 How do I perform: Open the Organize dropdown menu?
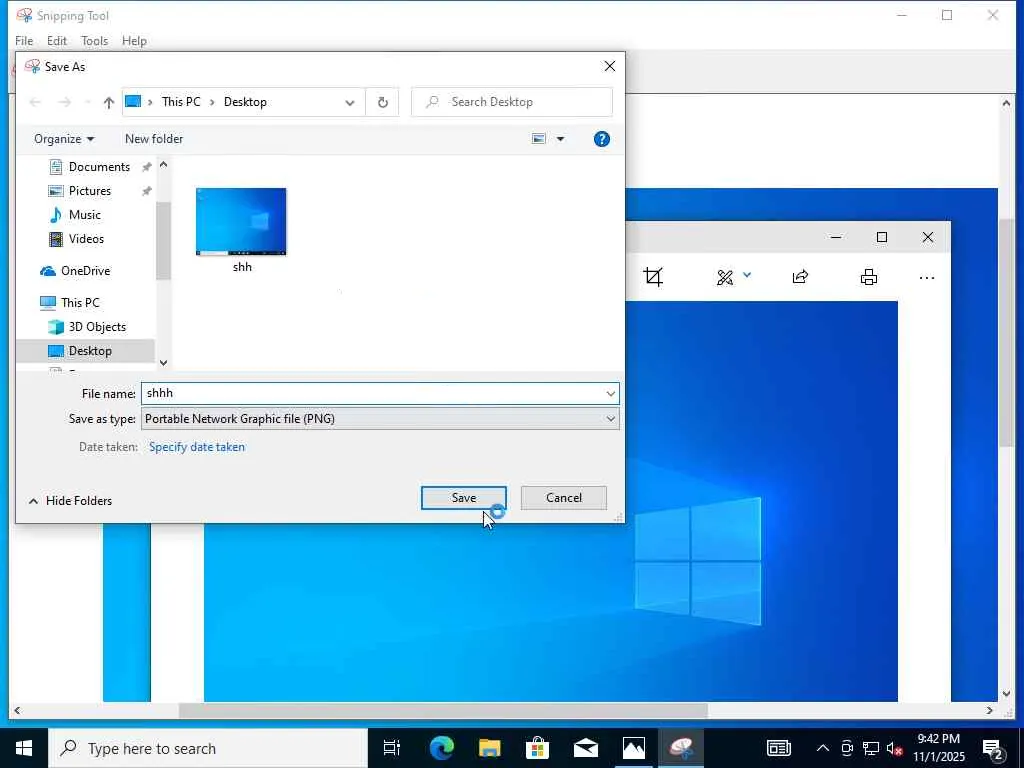[64, 138]
